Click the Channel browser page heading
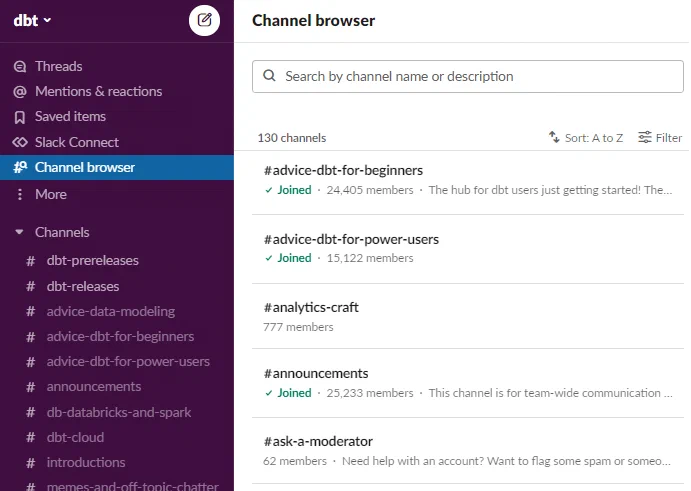Screen dimensions: 691x491 [x=313, y=21]
